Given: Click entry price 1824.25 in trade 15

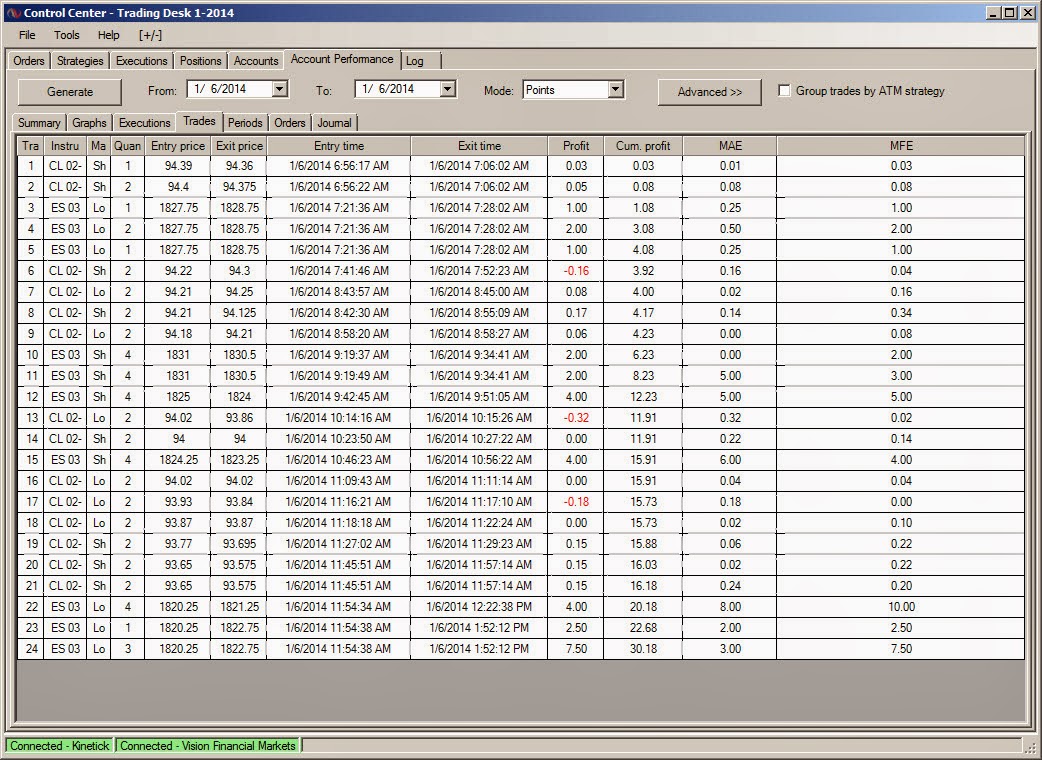Looking at the screenshot, I should coord(178,460).
